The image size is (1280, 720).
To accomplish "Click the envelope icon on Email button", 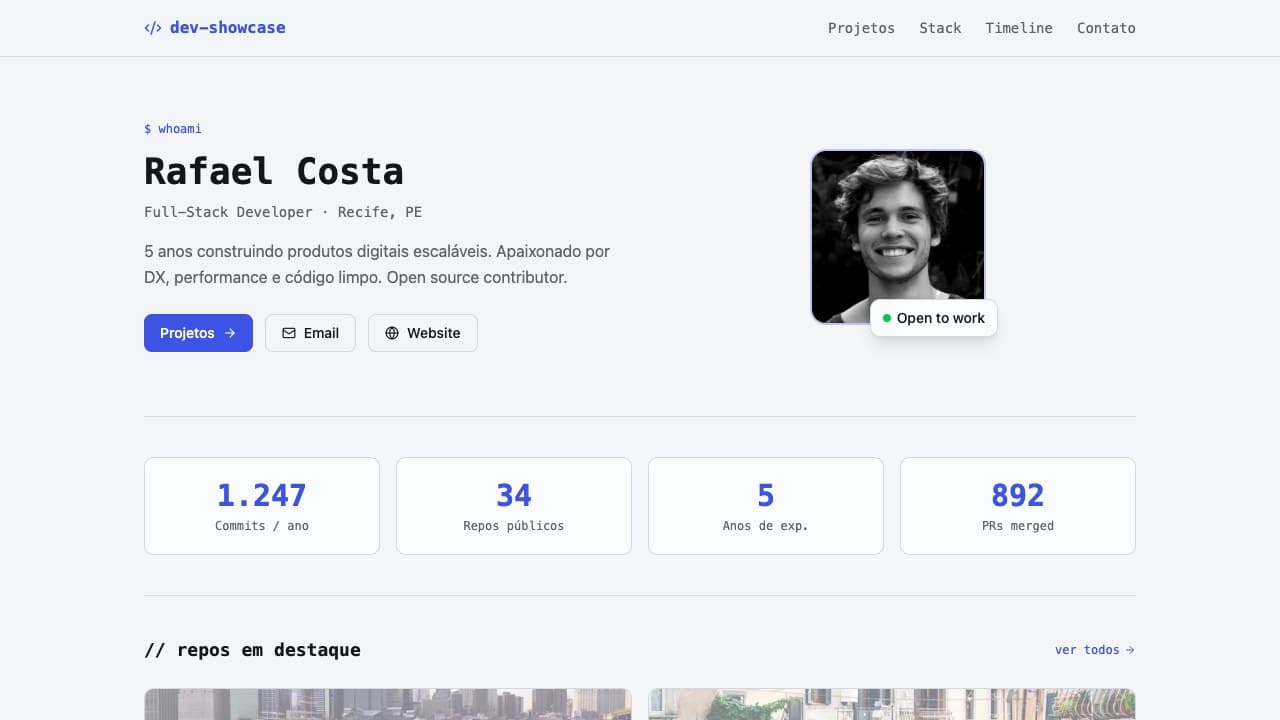I will [289, 333].
